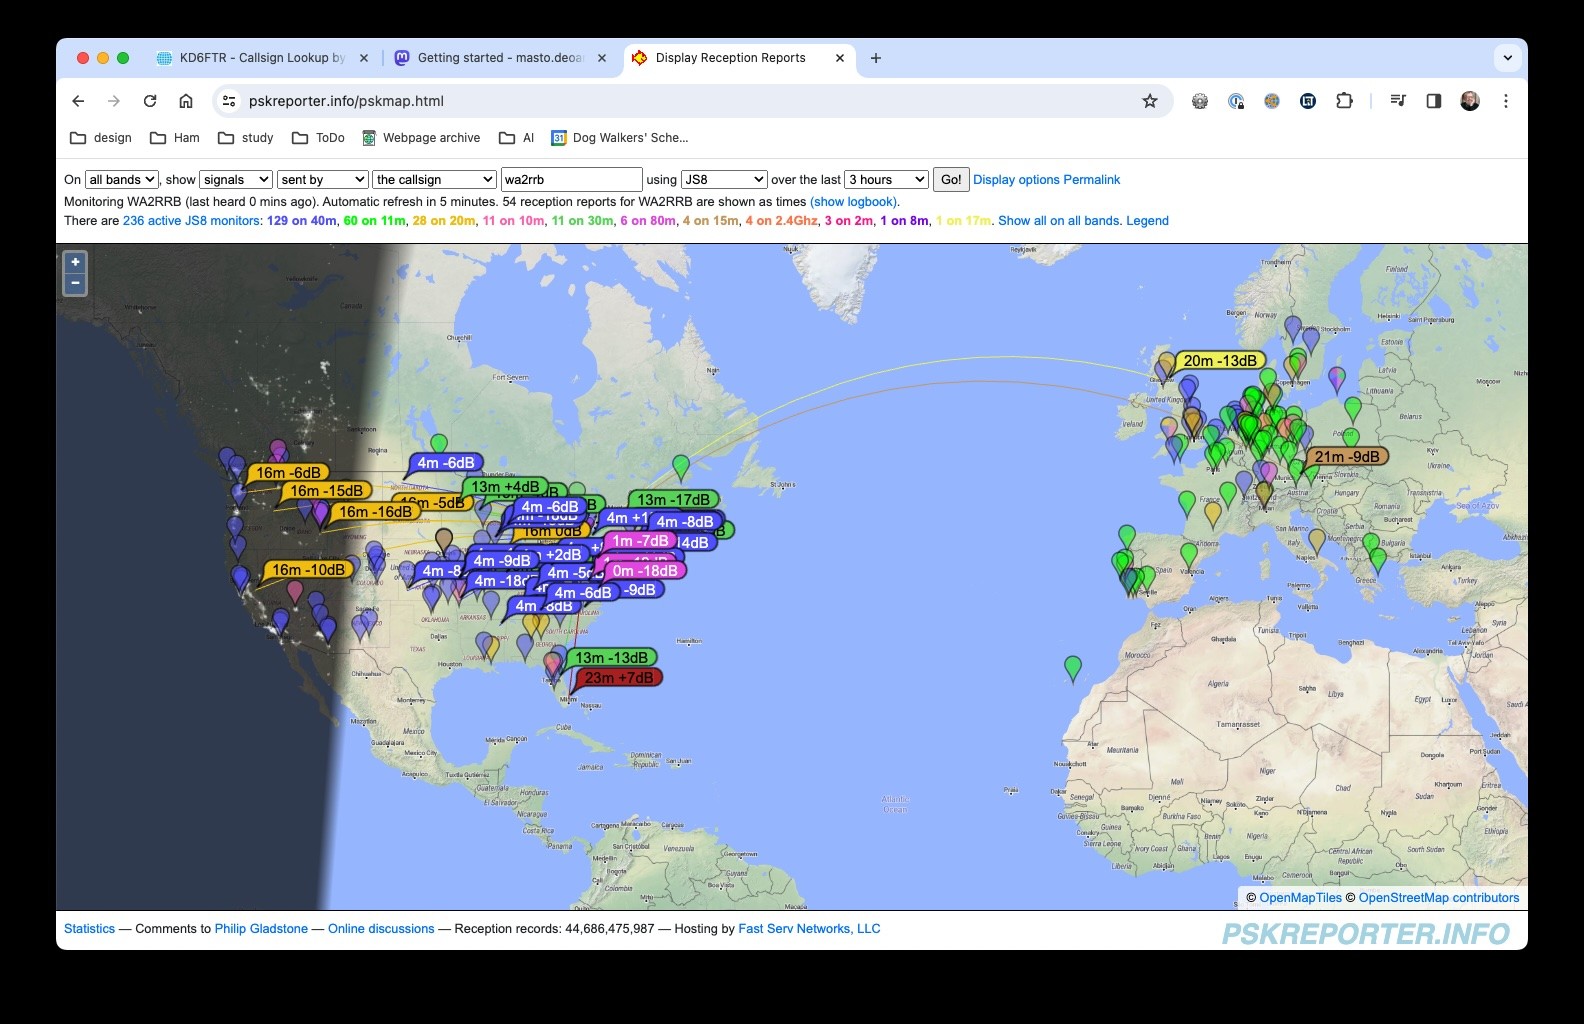Viewport: 1584px width, 1024px height.
Task: Zoom out on the map
Action: point(75,284)
